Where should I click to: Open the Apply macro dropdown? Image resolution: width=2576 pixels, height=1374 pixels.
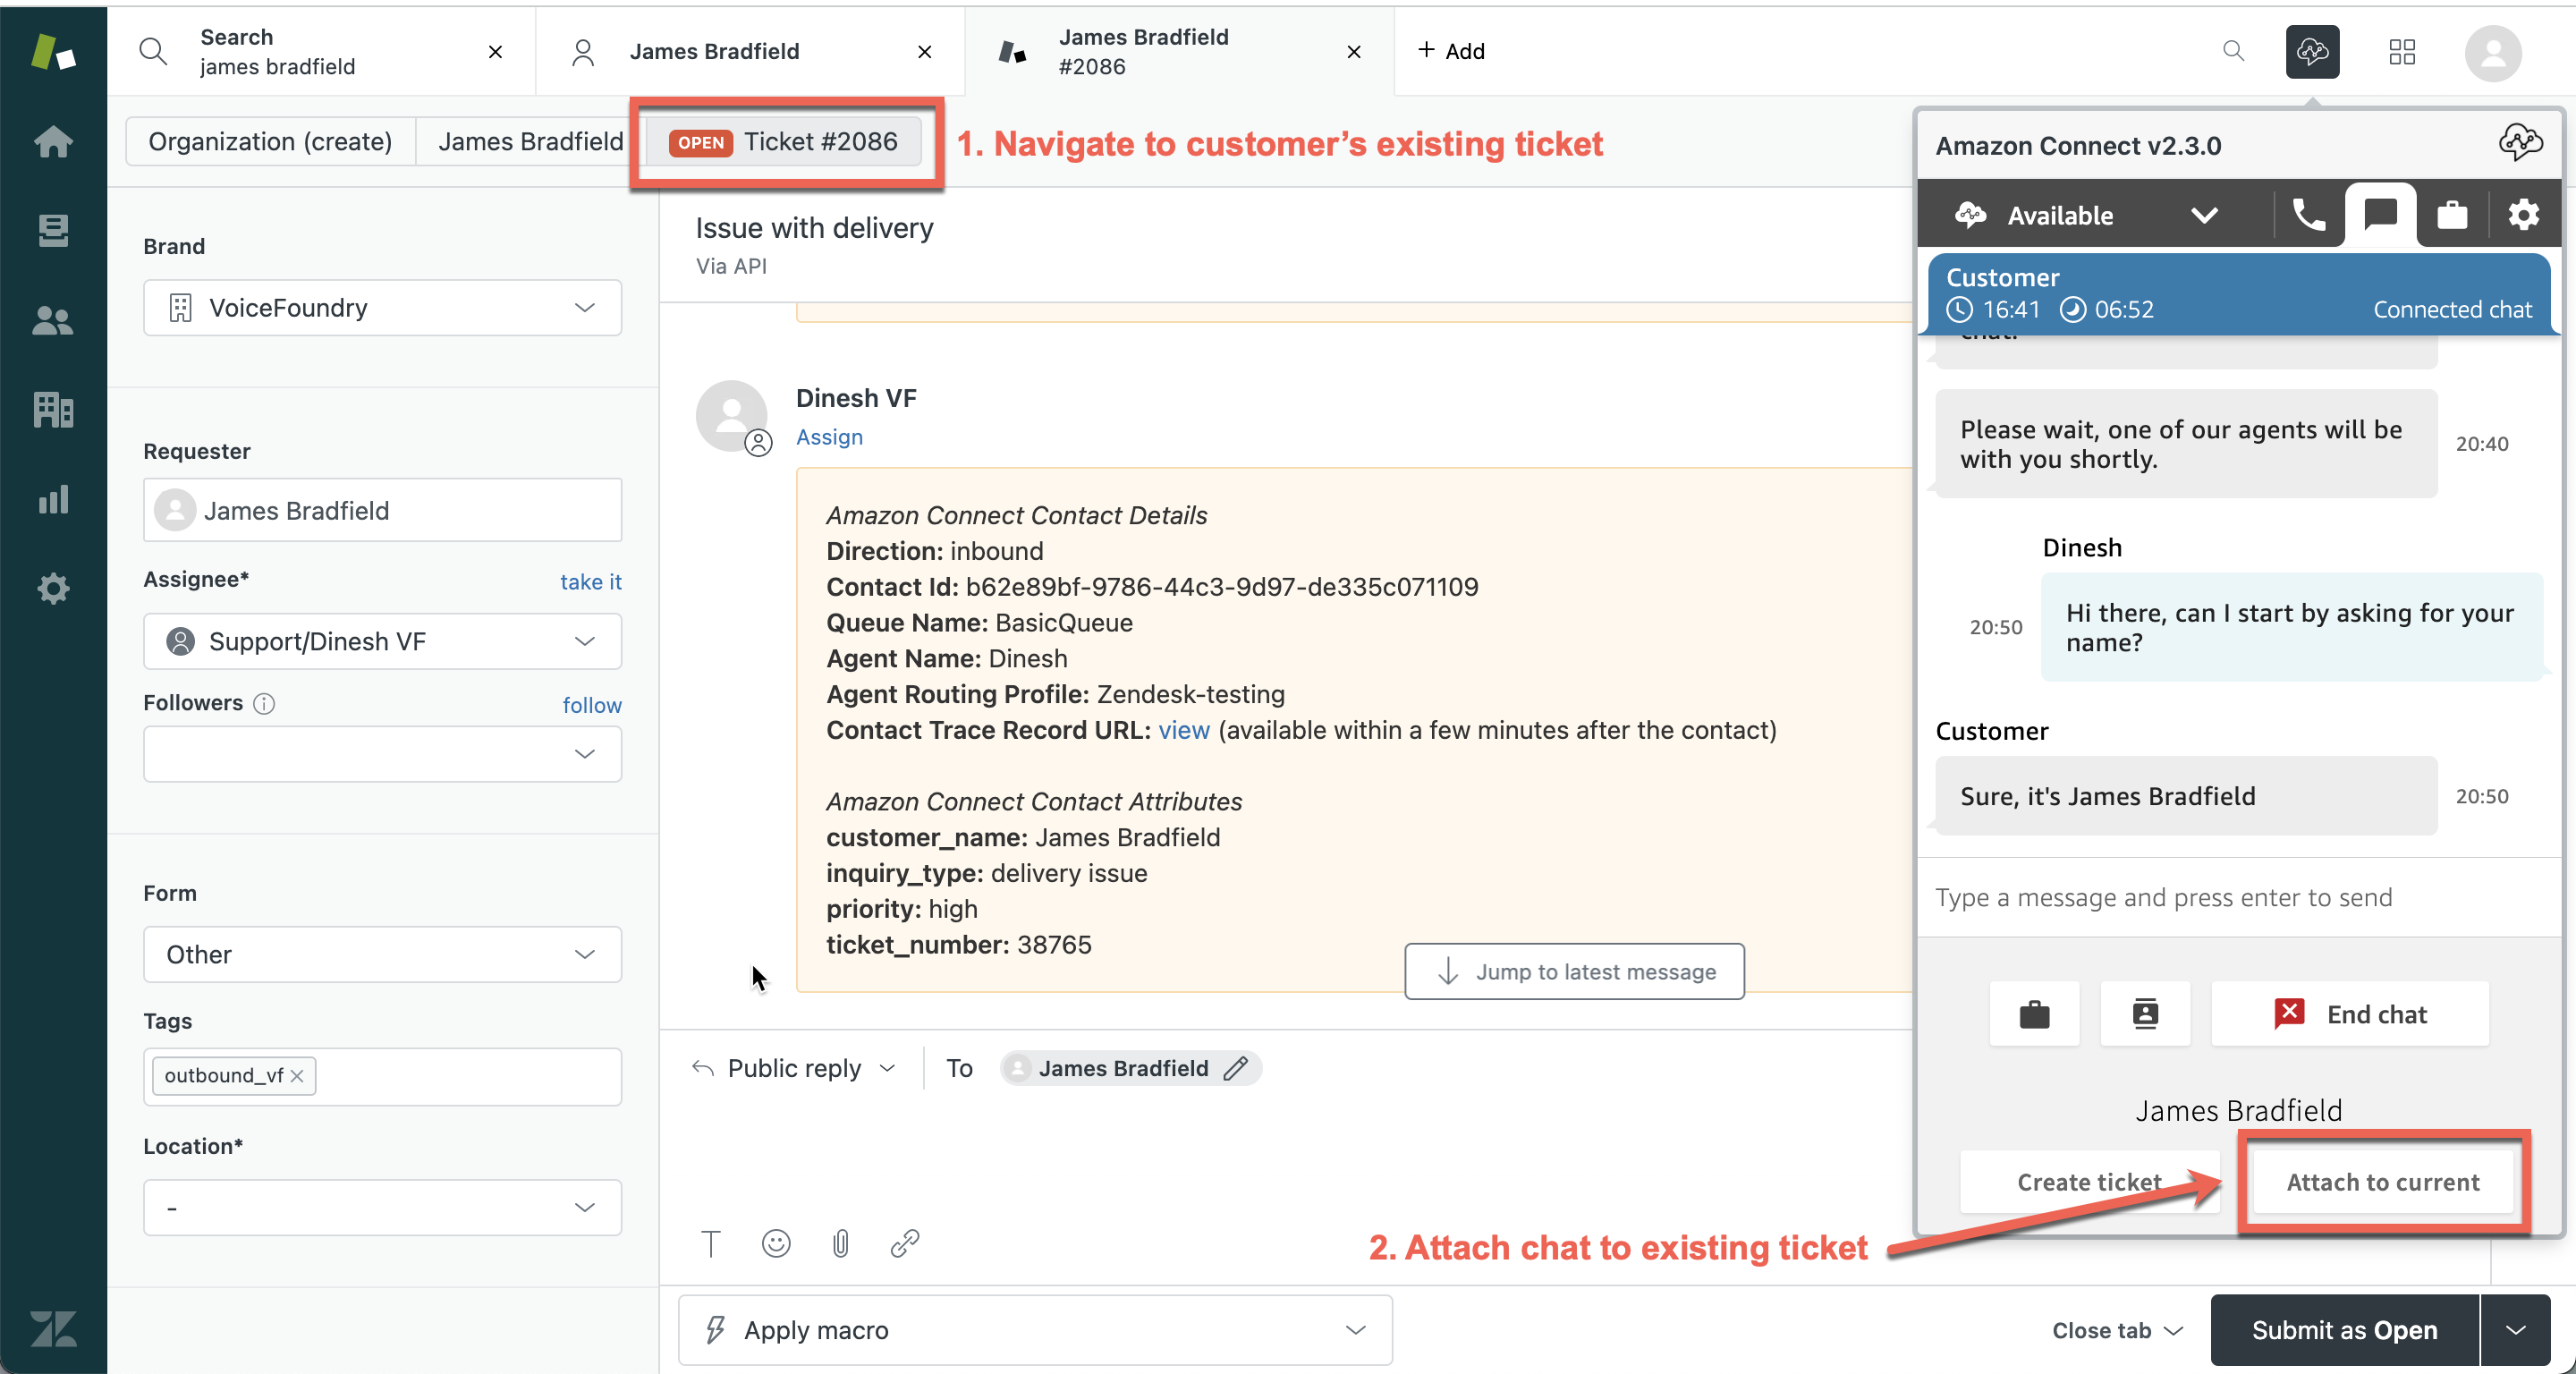[x=1035, y=1329]
